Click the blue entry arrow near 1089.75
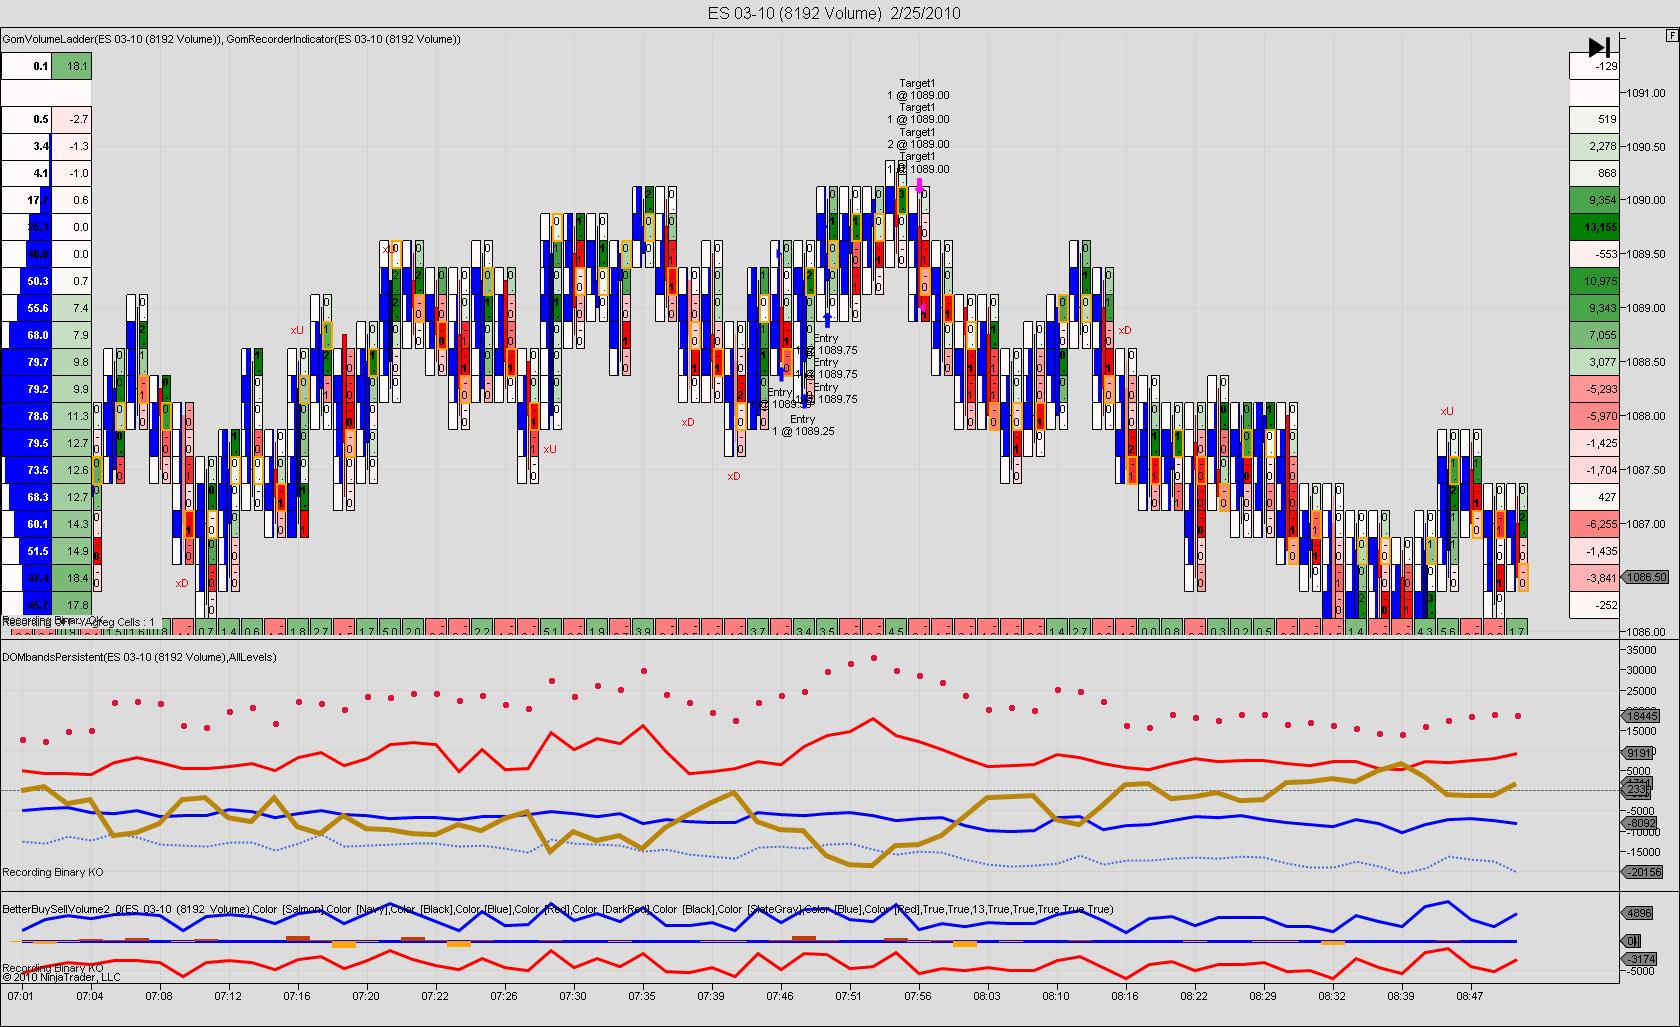Image resolution: width=1680 pixels, height=1027 pixels. click(x=827, y=320)
